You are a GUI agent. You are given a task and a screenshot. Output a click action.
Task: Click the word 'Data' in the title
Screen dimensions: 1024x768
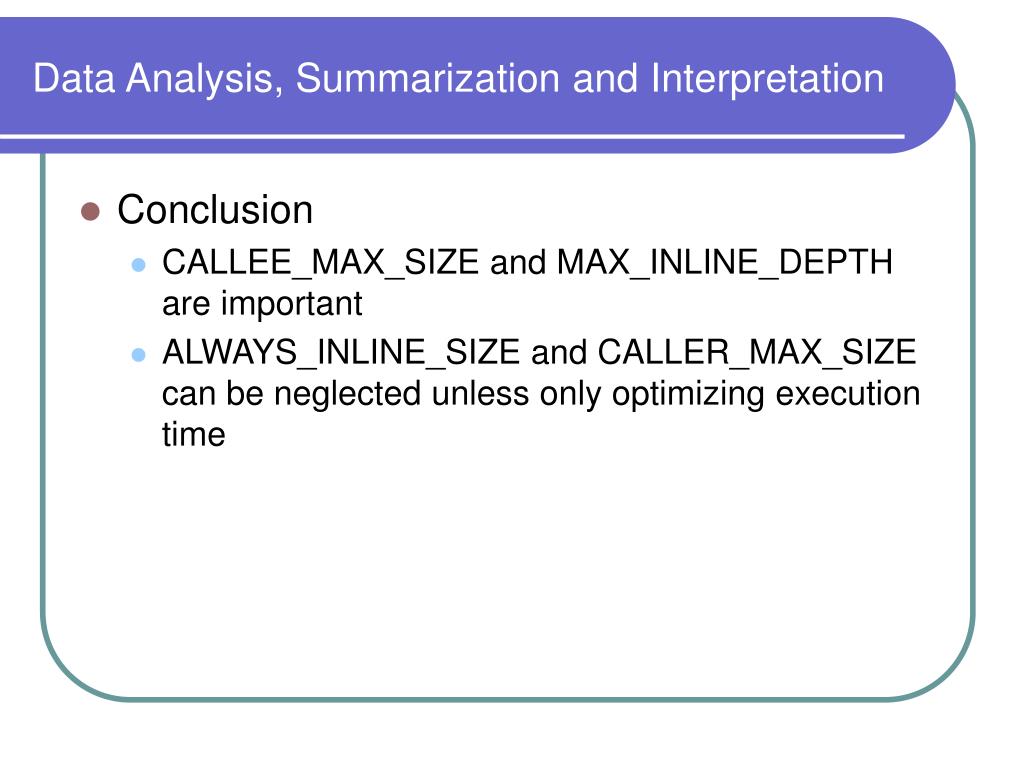[74, 78]
